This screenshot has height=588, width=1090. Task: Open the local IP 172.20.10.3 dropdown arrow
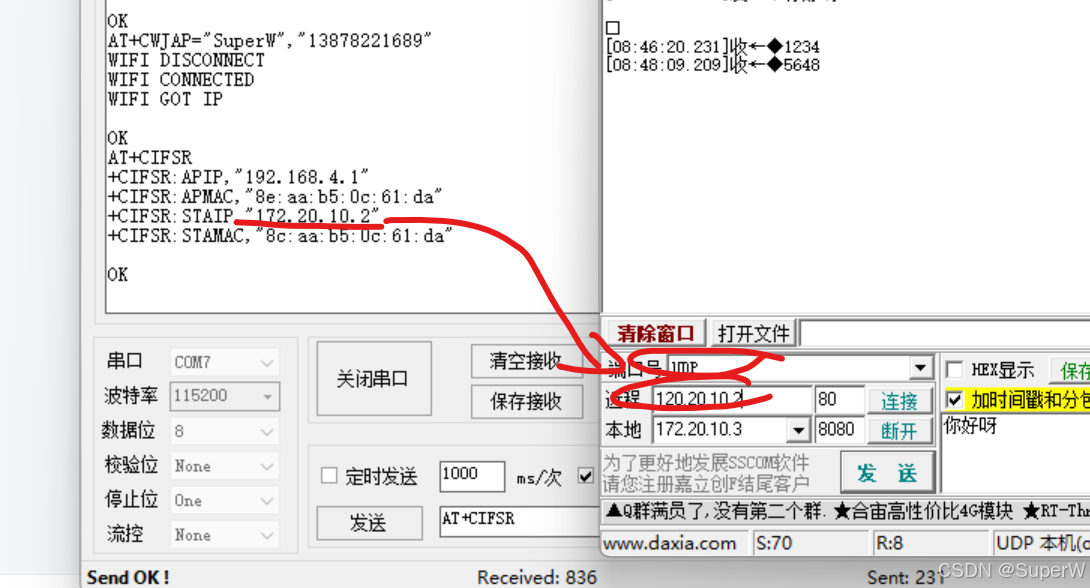[799, 430]
